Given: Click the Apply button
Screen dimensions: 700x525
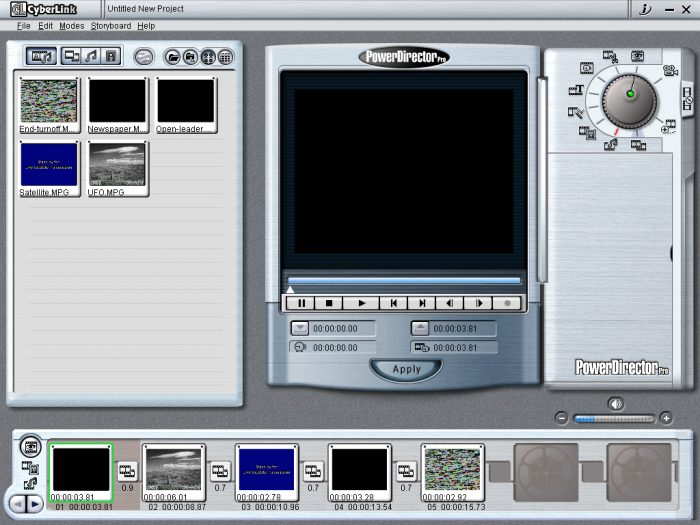Looking at the screenshot, I should tap(406, 369).
